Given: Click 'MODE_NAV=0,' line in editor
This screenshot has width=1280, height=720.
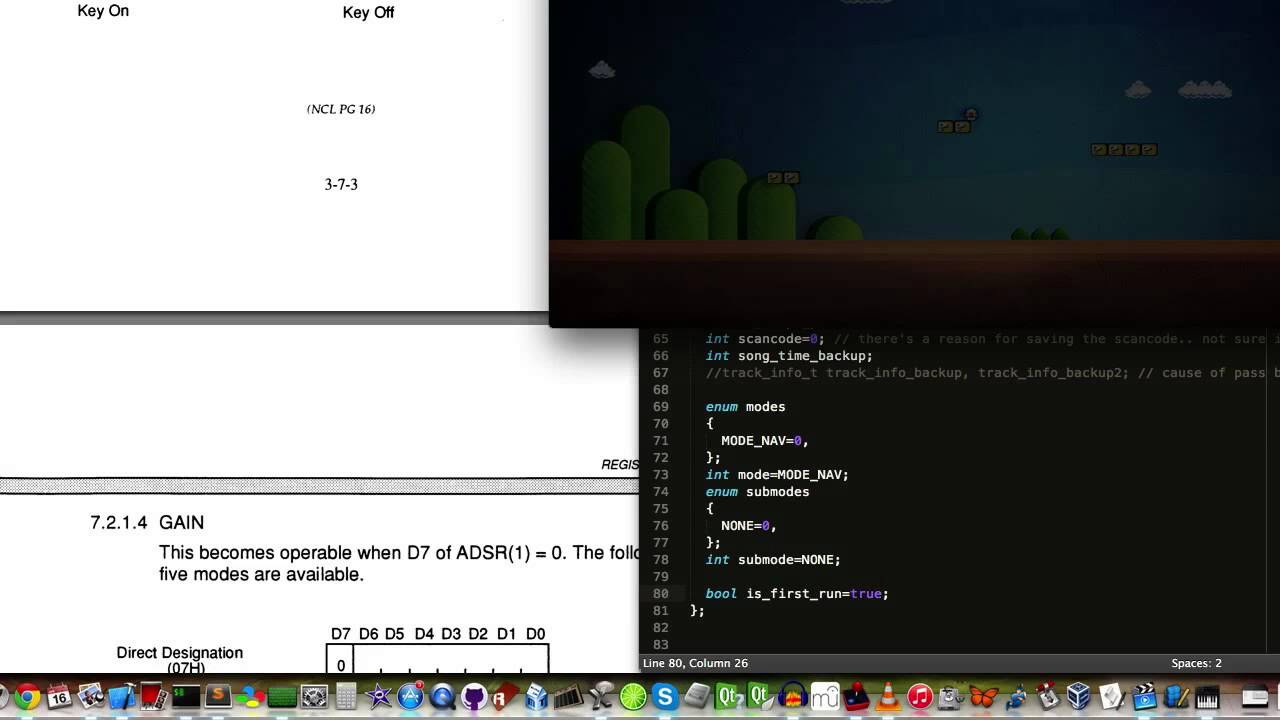Looking at the screenshot, I should 765,441.
